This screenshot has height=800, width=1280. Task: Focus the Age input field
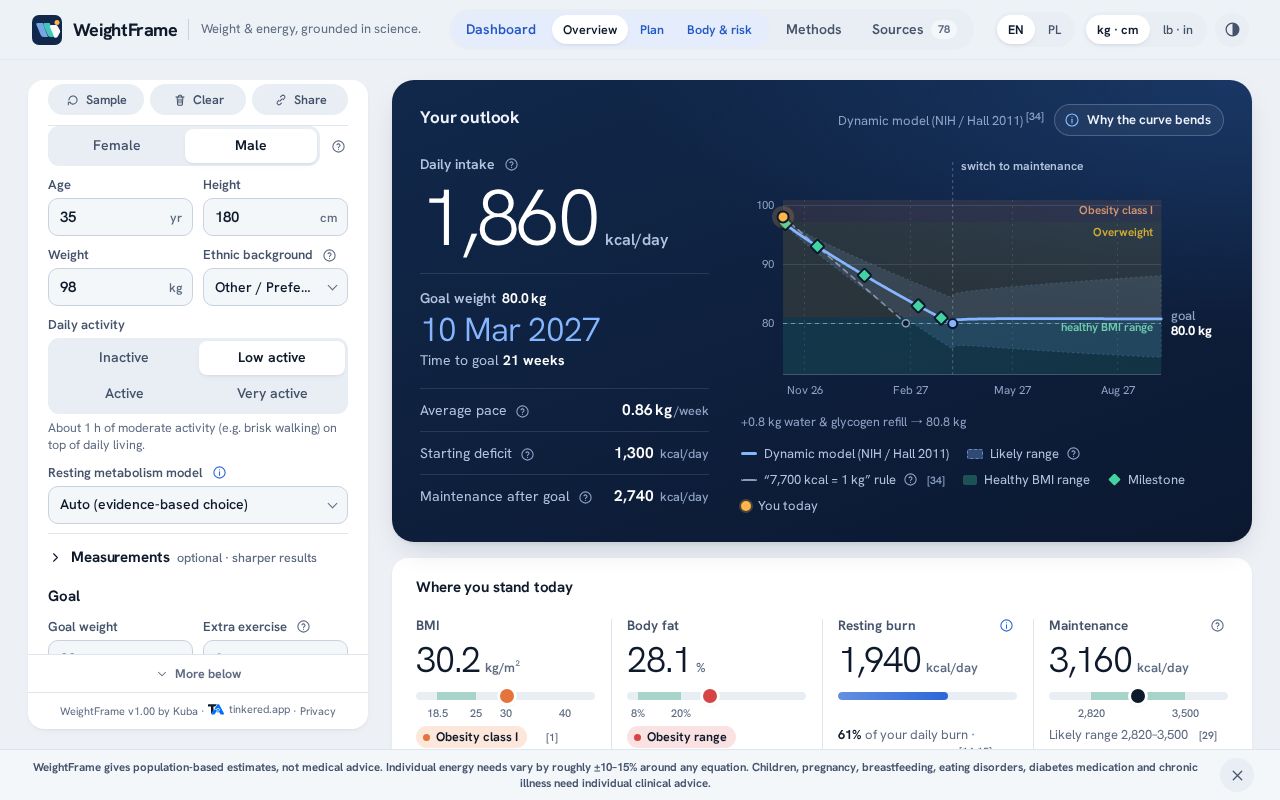pyautogui.click(x=120, y=217)
